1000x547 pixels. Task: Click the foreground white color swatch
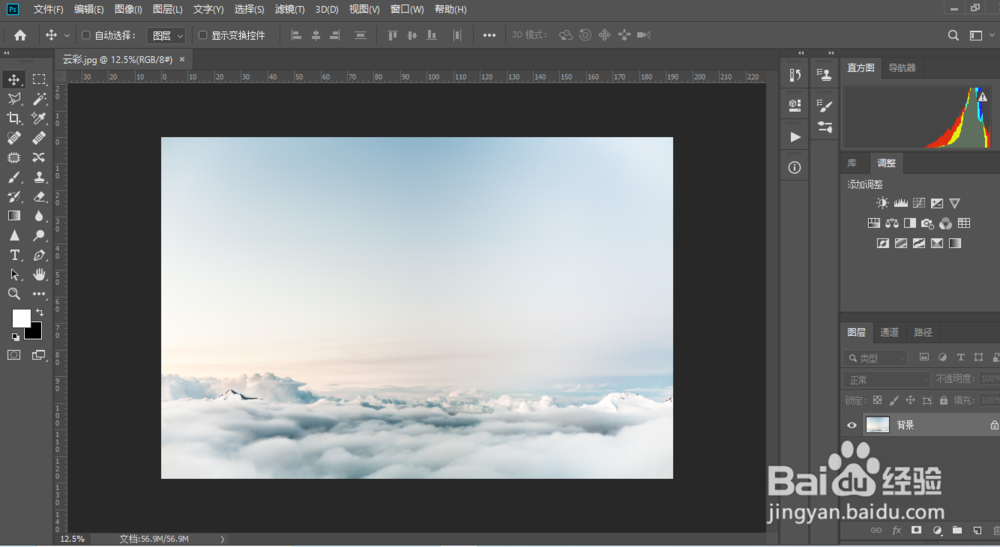pyautogui.click(x=21, y=317)
